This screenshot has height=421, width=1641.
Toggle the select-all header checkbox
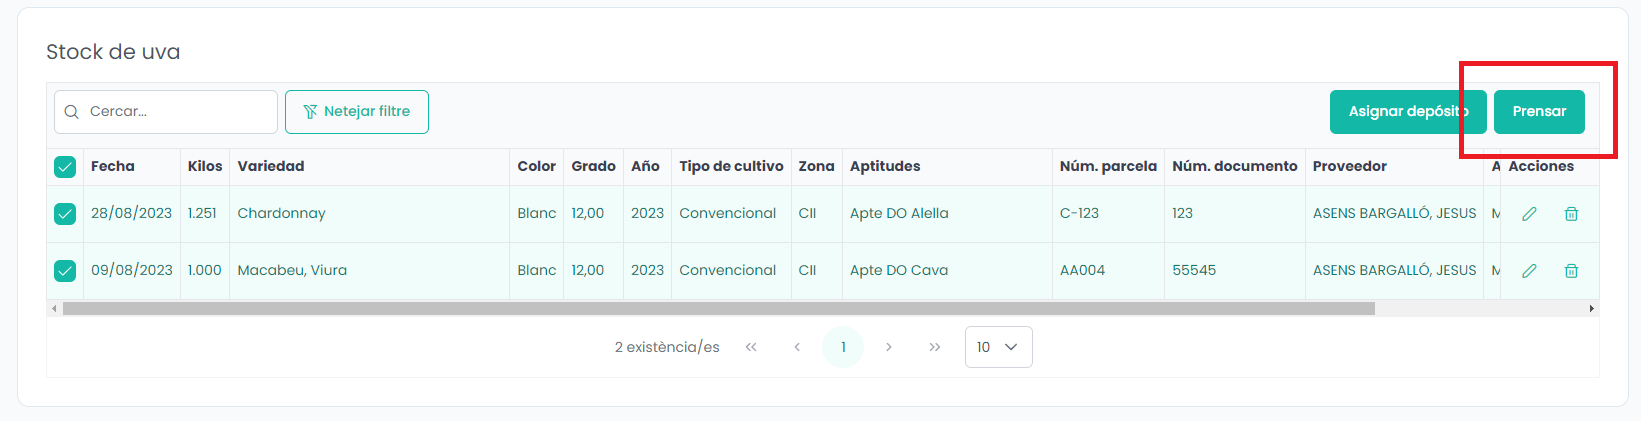pos(65,167)
